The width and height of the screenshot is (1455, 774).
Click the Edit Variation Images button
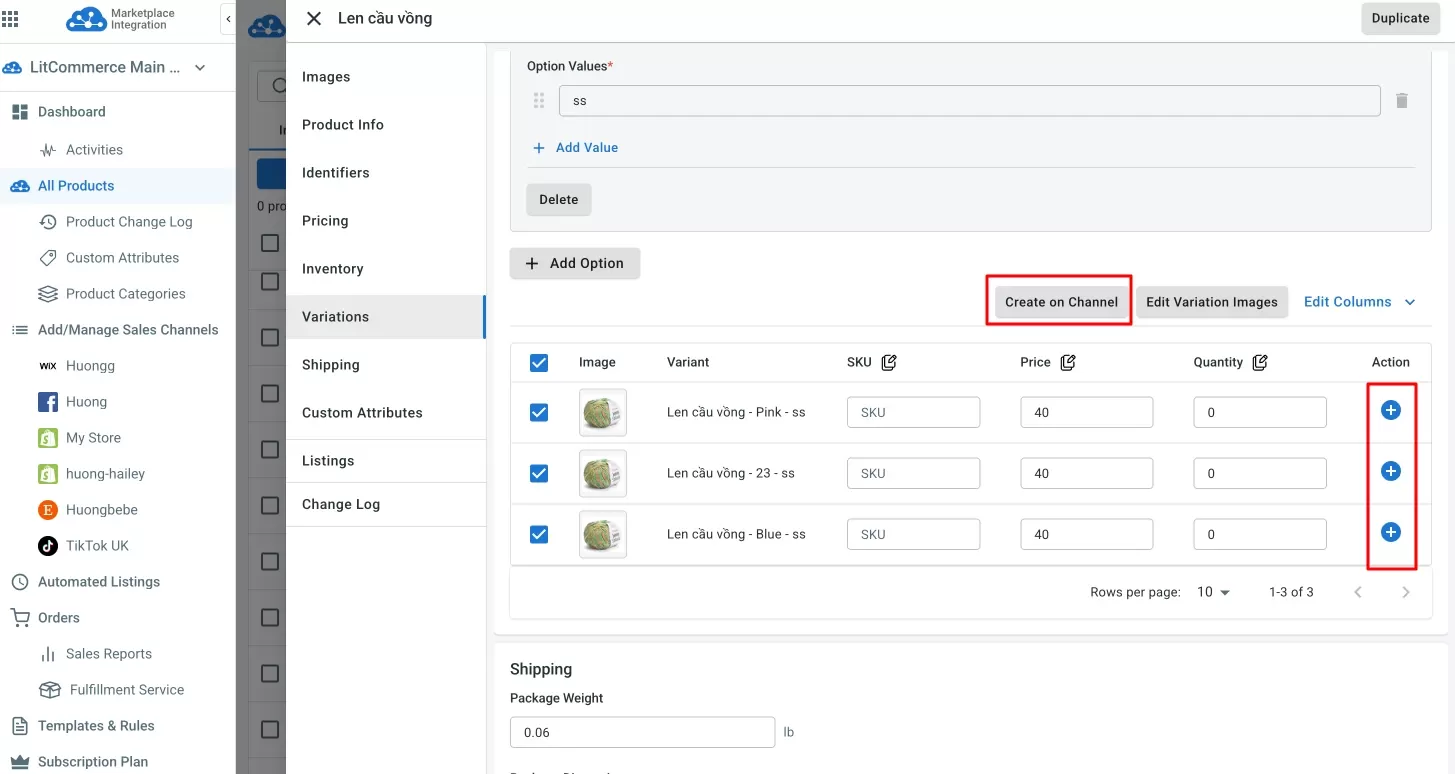coord(1212,302)
